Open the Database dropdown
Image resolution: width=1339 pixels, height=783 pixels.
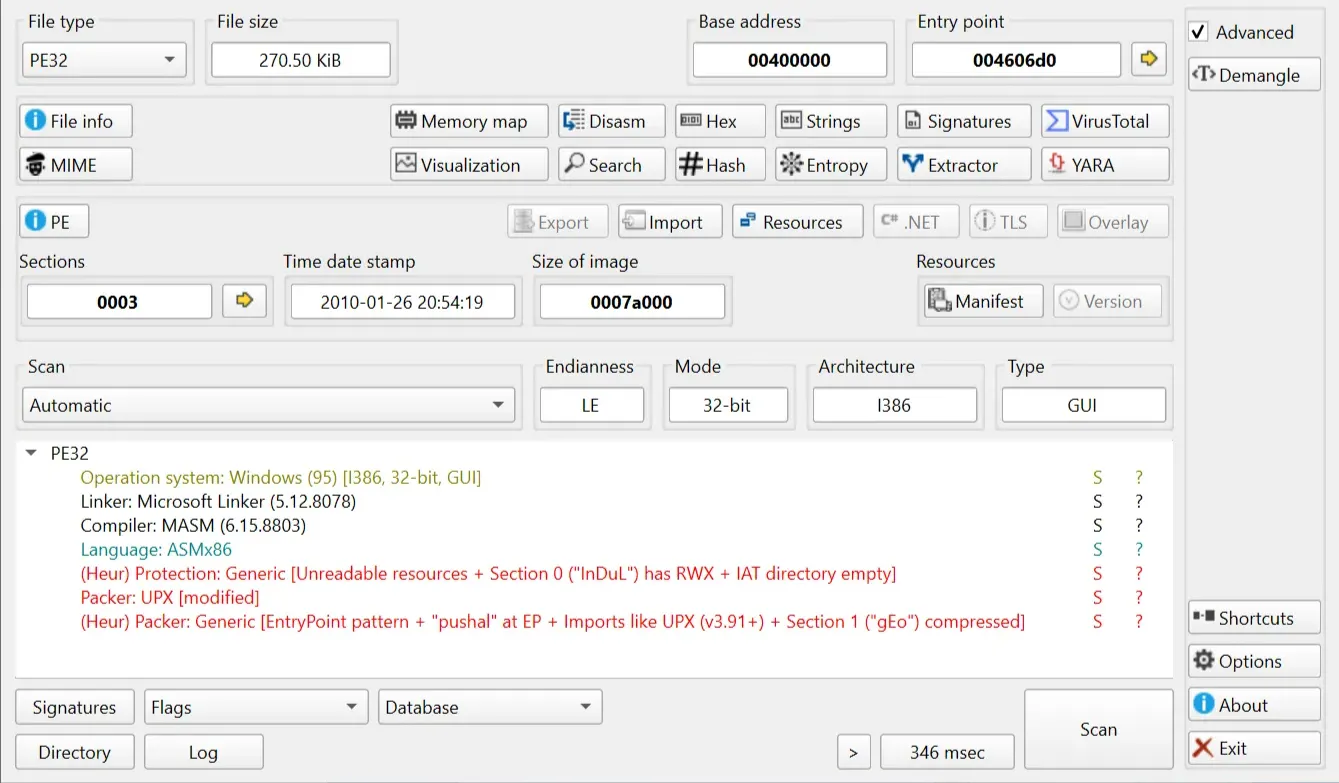tap(489, 707)
